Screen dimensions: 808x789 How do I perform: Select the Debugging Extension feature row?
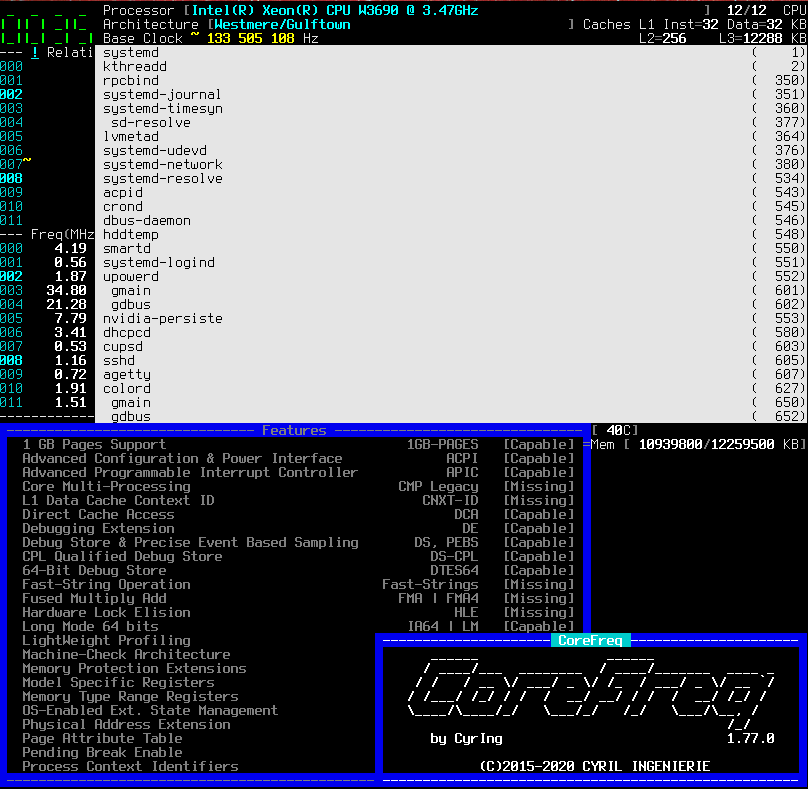tap(298, 528)
